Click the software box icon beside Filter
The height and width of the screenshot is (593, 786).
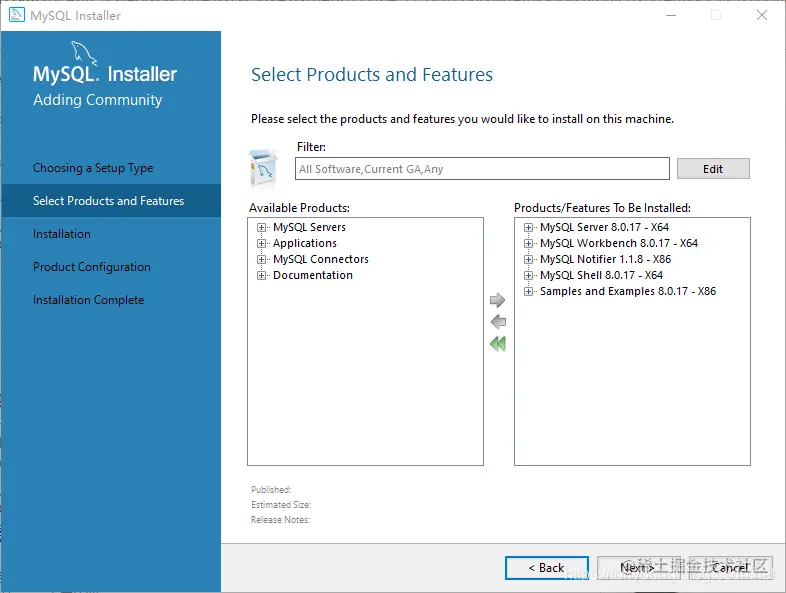(263, 168)
